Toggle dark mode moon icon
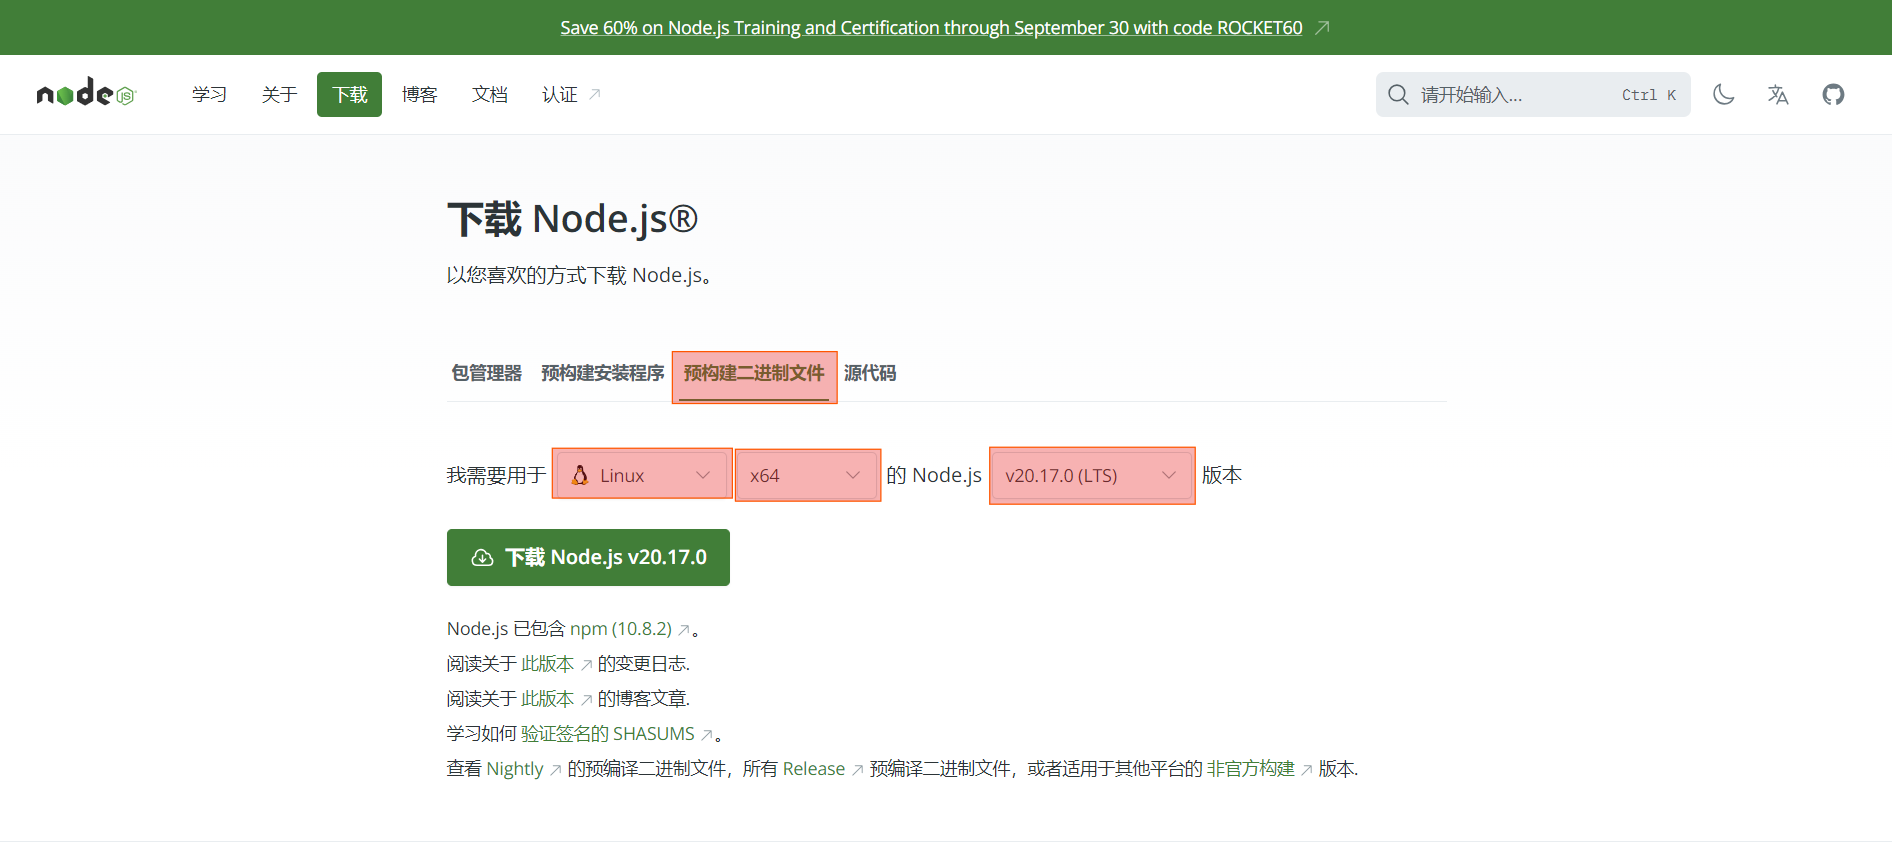 (1723, 94)
